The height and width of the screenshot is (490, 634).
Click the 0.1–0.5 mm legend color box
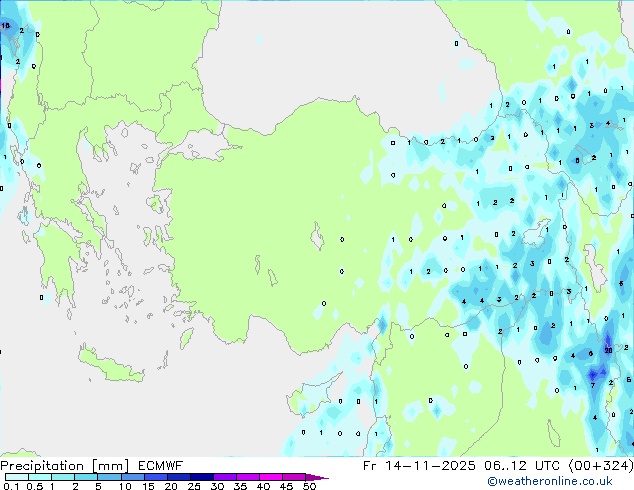point(17,477)
